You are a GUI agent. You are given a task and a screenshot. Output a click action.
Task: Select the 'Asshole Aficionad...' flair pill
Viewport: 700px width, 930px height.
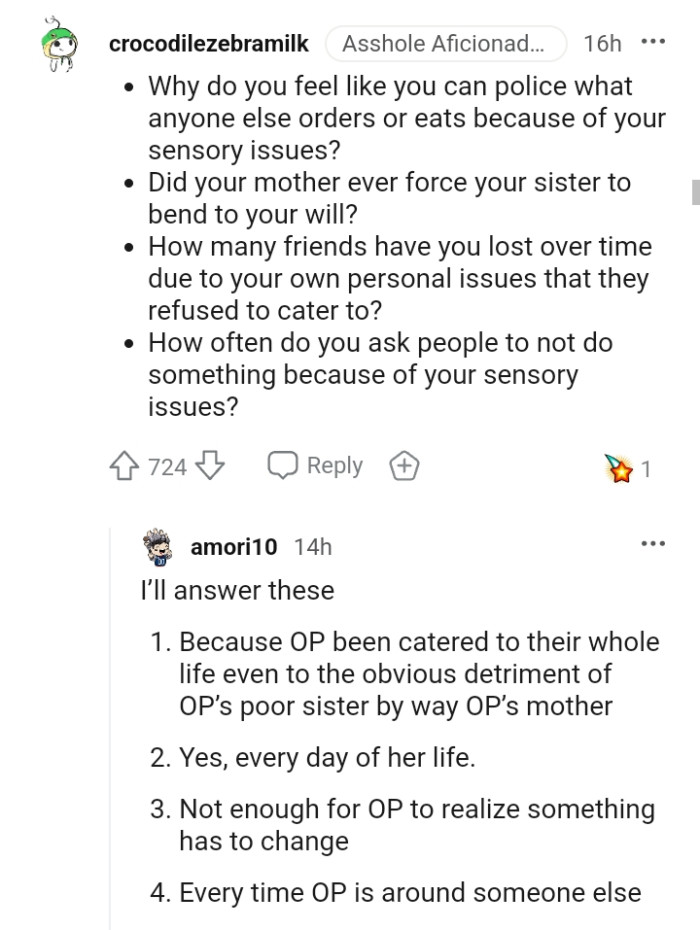[446, 43]
